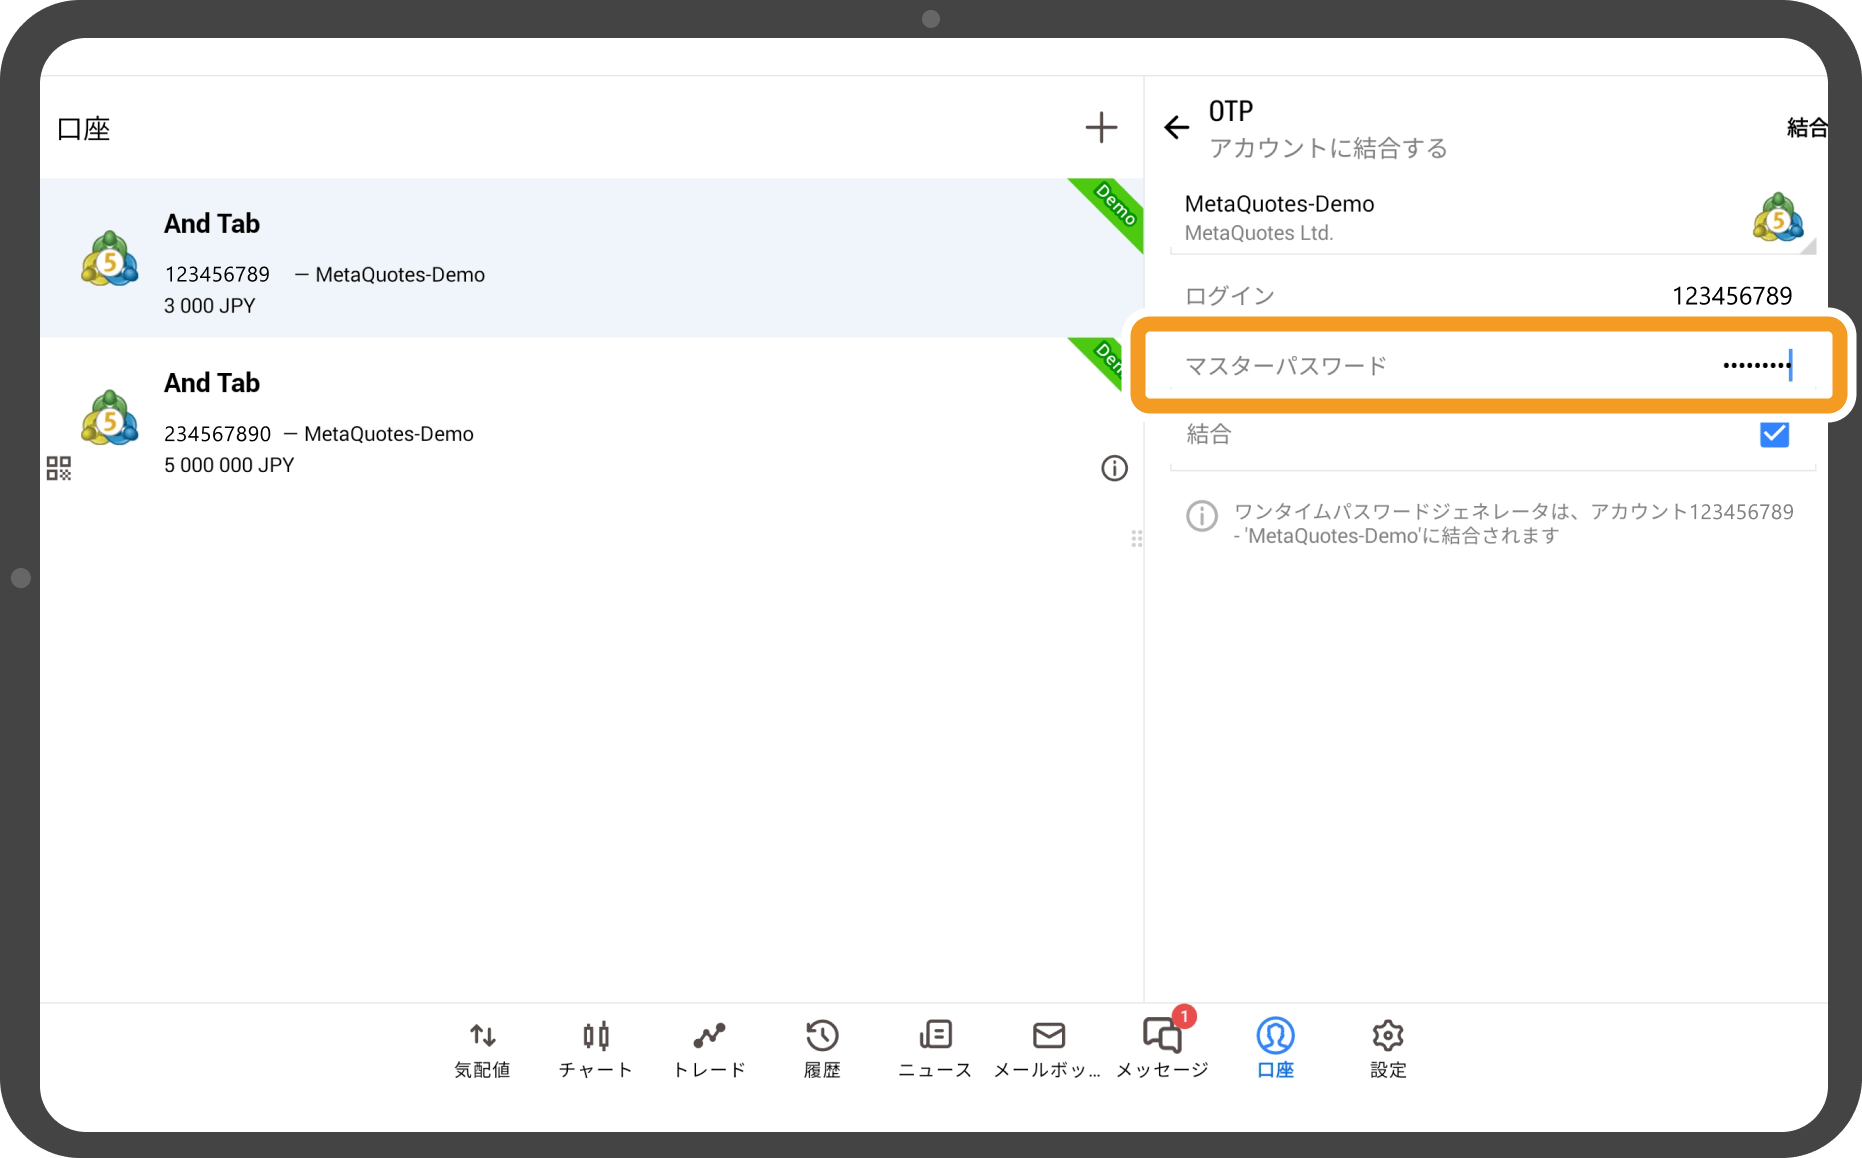Screen dimensions: 1862x1158
Task: Click the 5 000 000 JPY balance text
Action: tap(229, 465)
